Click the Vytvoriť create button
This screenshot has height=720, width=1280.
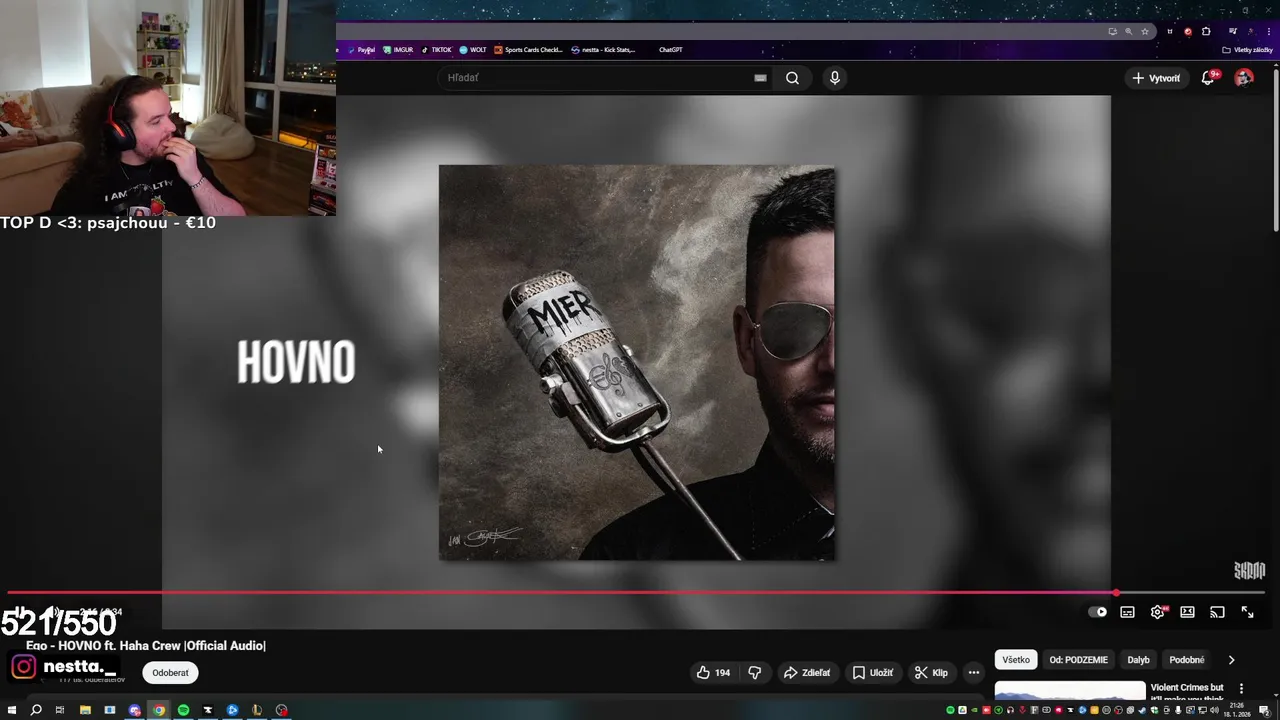1155,78
